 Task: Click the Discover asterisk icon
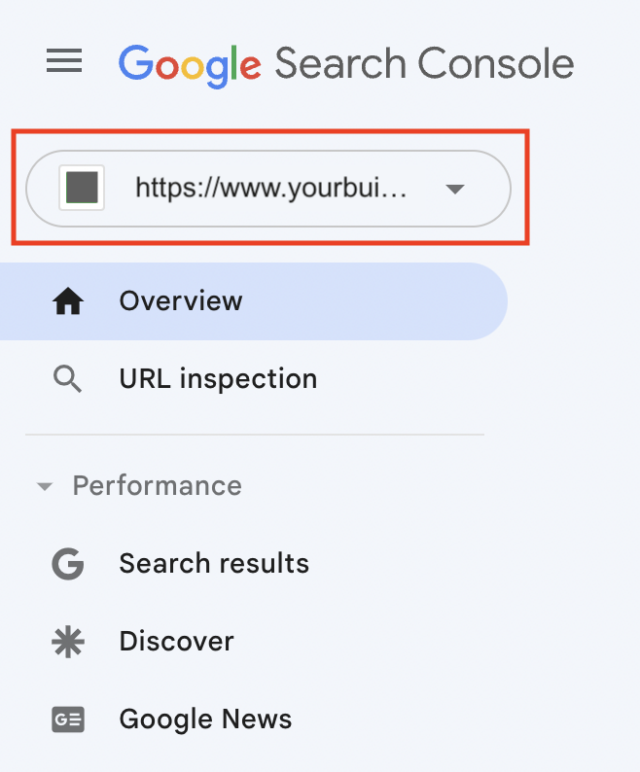68,642
